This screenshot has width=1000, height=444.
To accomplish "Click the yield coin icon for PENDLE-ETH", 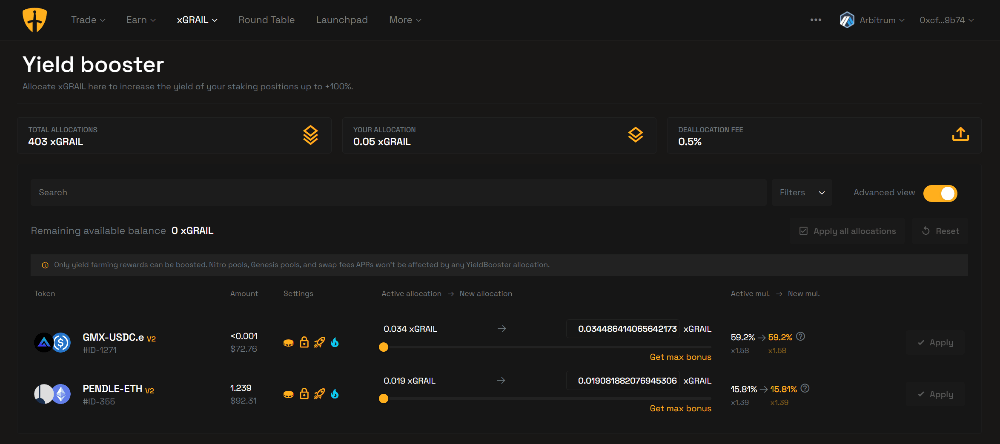I will 288,394.
